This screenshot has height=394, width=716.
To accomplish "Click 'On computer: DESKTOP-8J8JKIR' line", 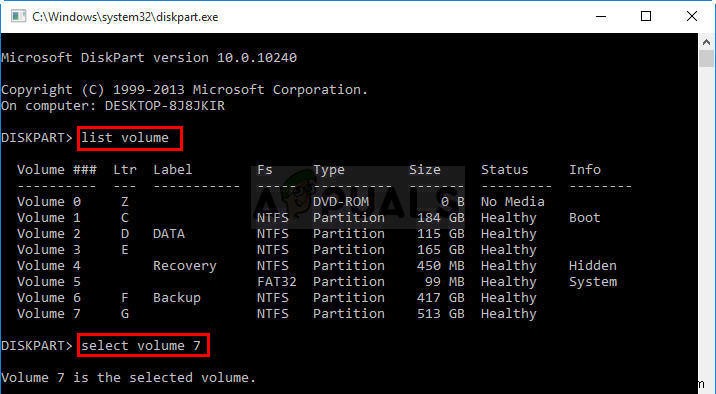I will coord(113,106).
